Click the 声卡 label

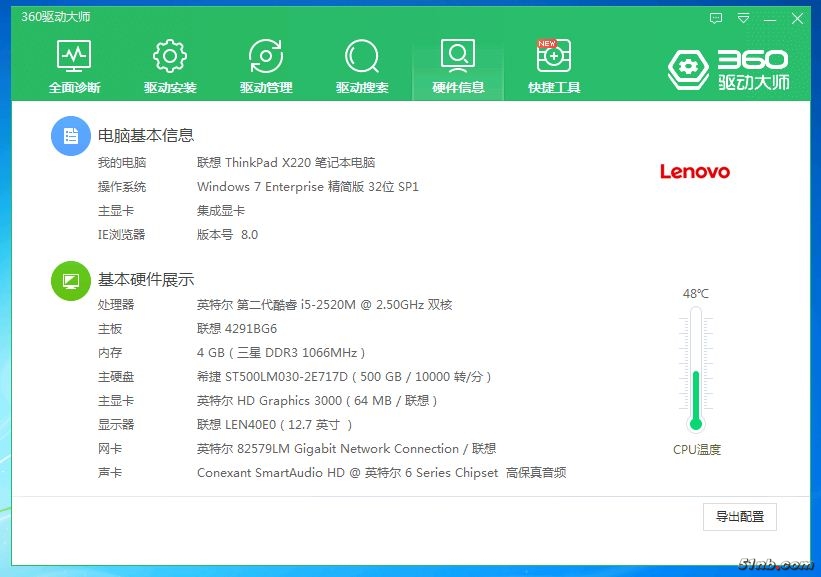click(x=110, y=473)
